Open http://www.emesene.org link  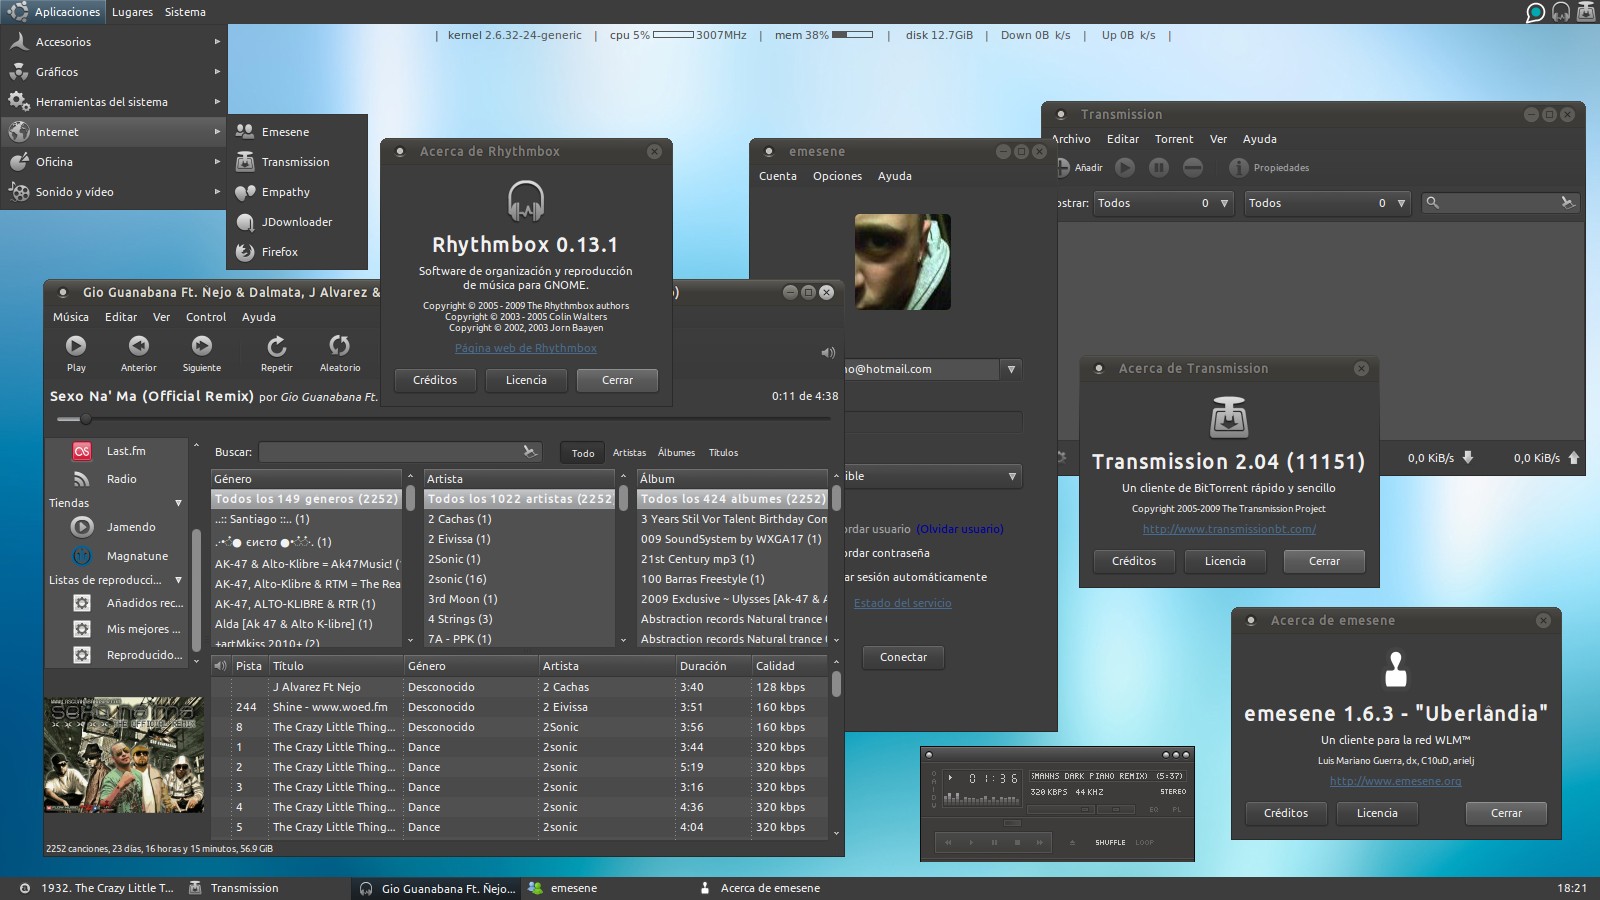click(1395, 781)
